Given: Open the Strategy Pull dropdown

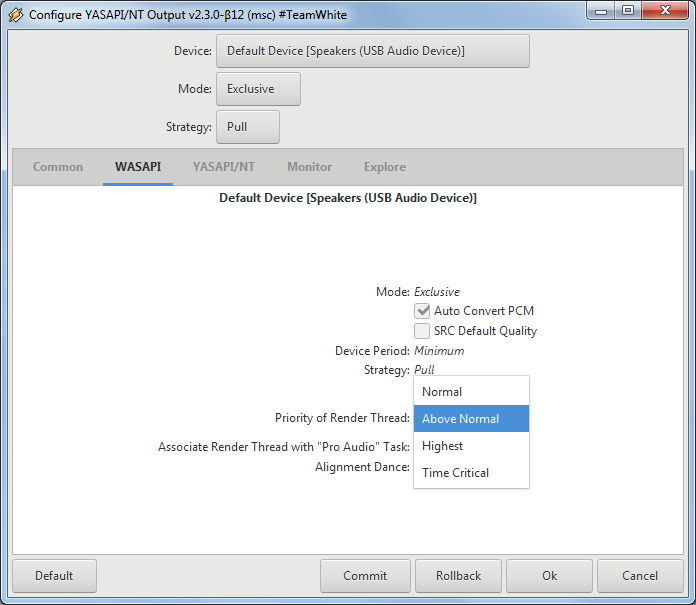Looking at the screenshot, I should pyautogui.click(x=247, y=127).
